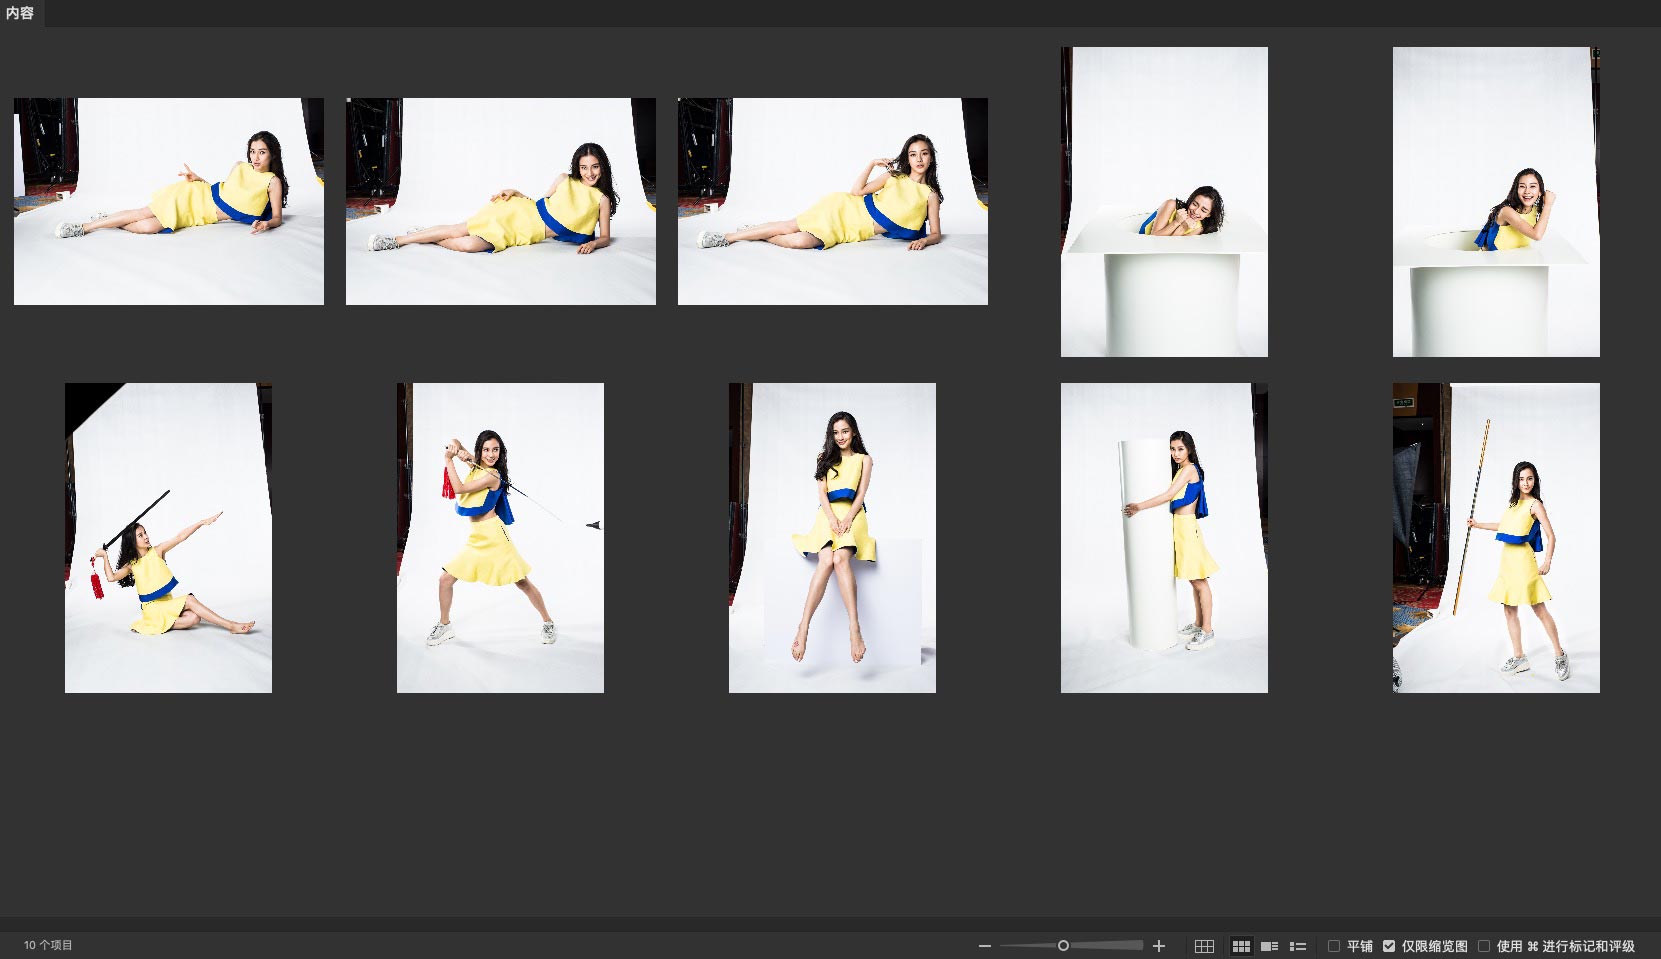Select photo of woman seated on white cube
Screen dimensions: 1661x959
coord(832,538)
